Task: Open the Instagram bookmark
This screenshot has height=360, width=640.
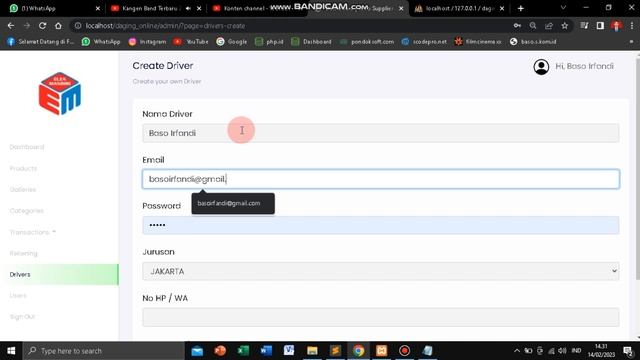Action: pyautogui.click(x=147, y=42)
